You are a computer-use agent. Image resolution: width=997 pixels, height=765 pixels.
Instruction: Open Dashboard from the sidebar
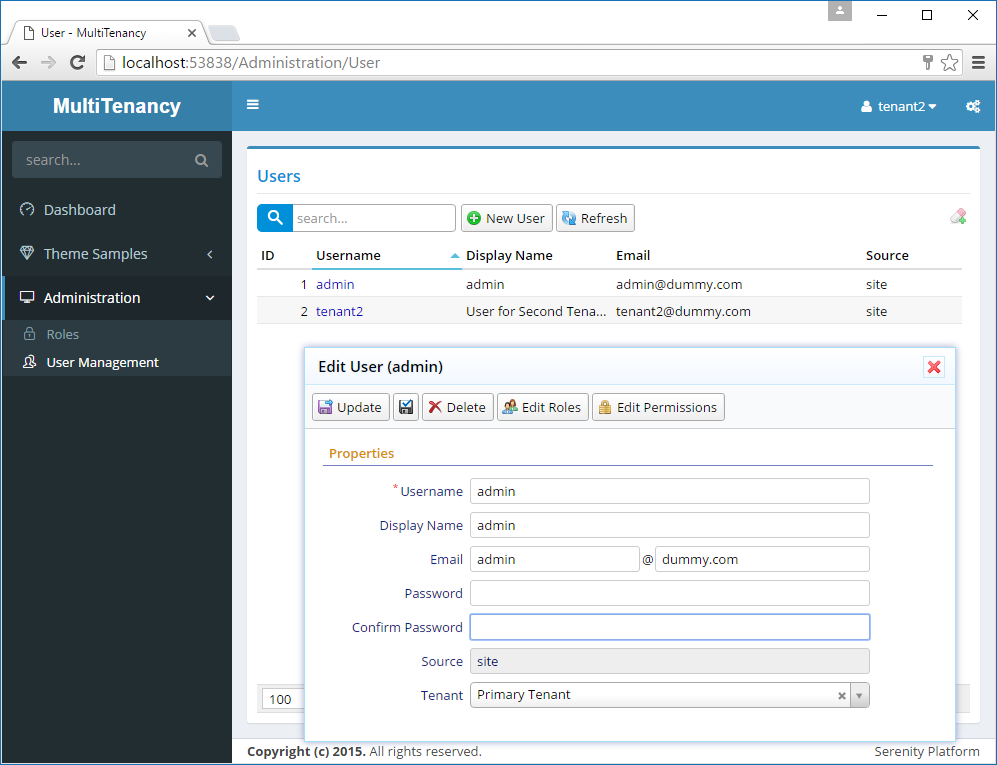(x=79, y=210)
